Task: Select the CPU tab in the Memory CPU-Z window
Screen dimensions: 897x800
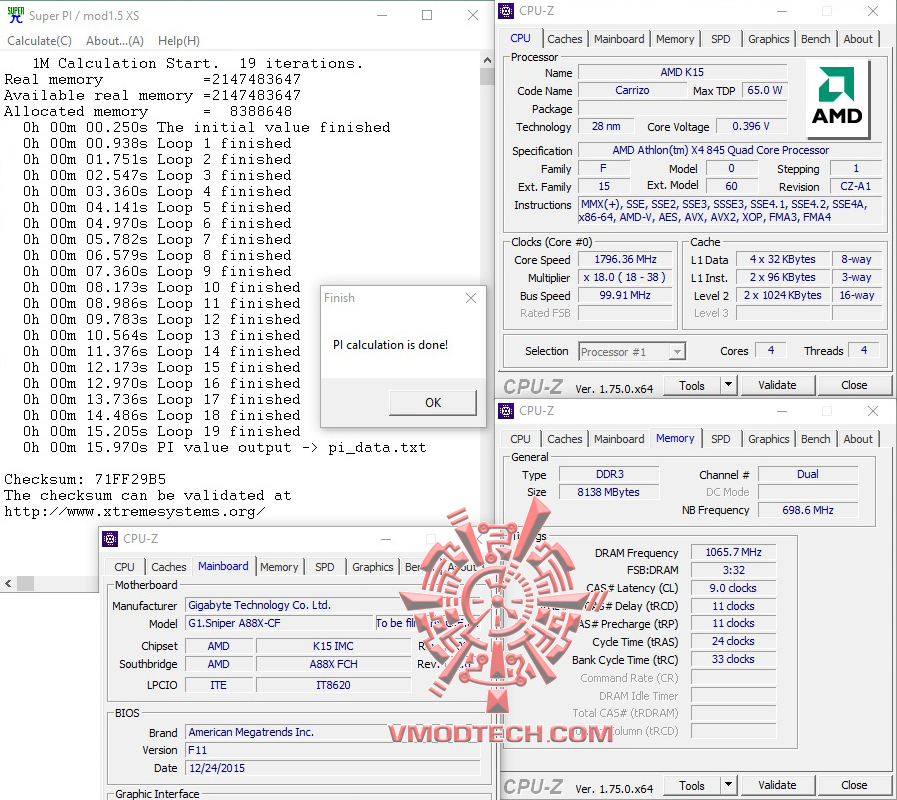Action: point(520,439)
